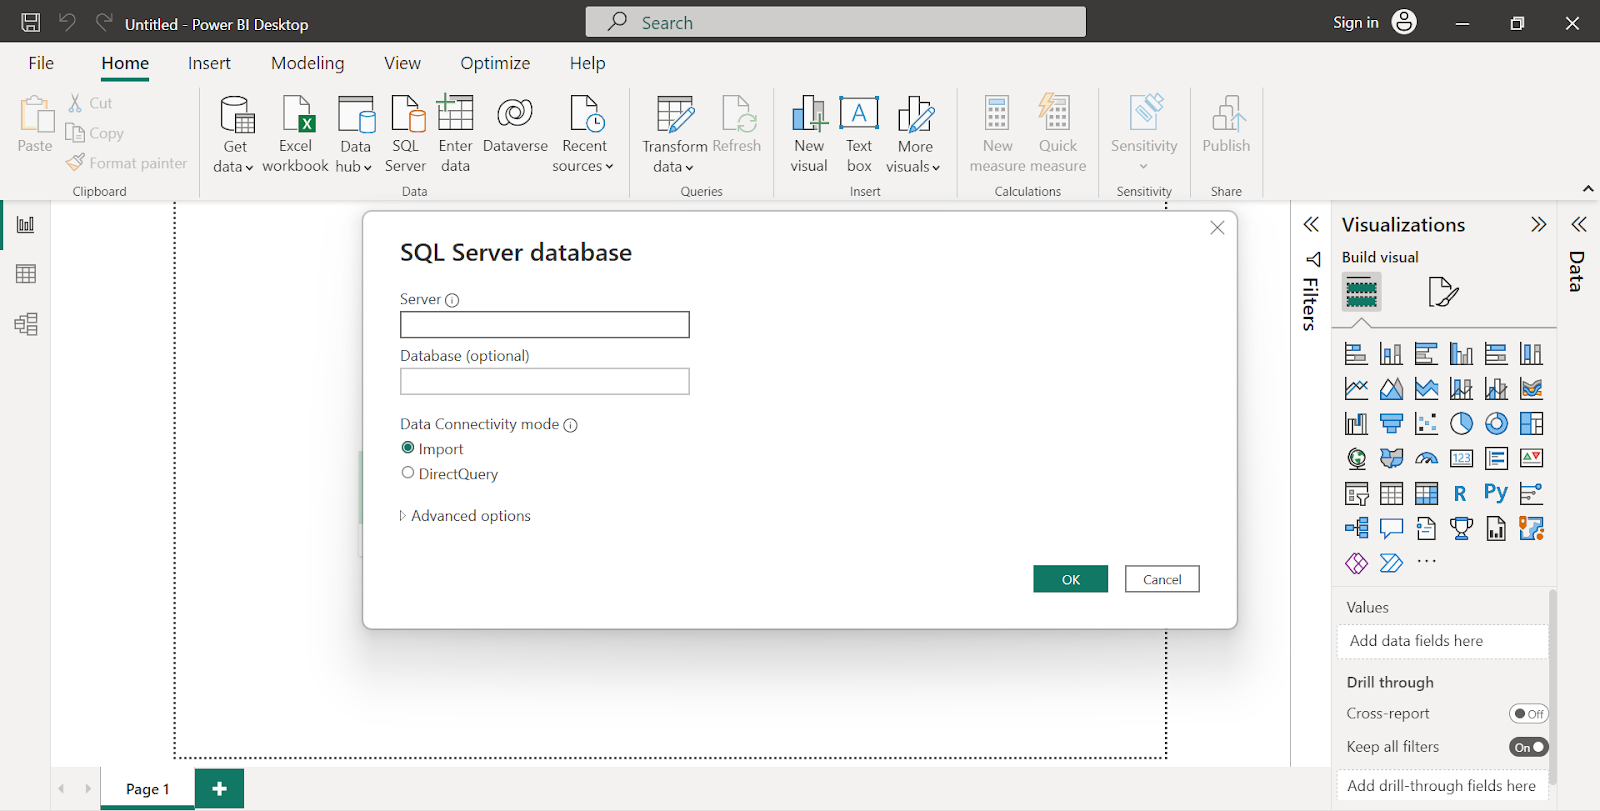Image resolution: width=1600 pixels, height=811 pixels.
Task: Select Import connectivity mode
Action: click(408, 448)
